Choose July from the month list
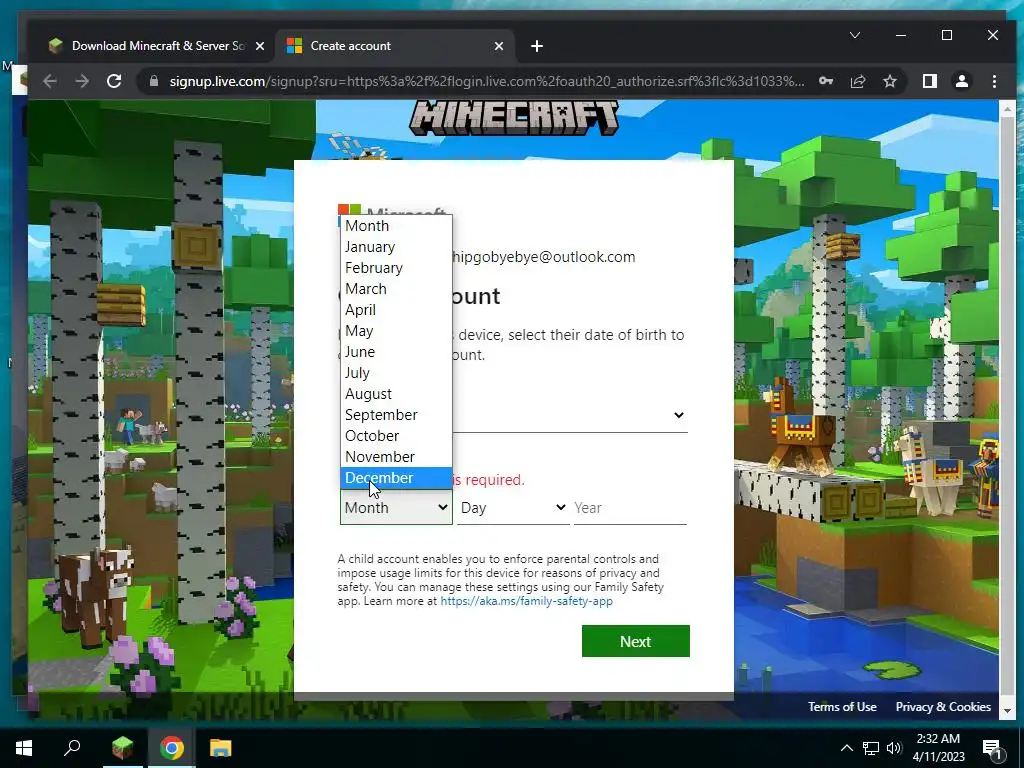The image size is (1024, 768). (x=396, y=373)
